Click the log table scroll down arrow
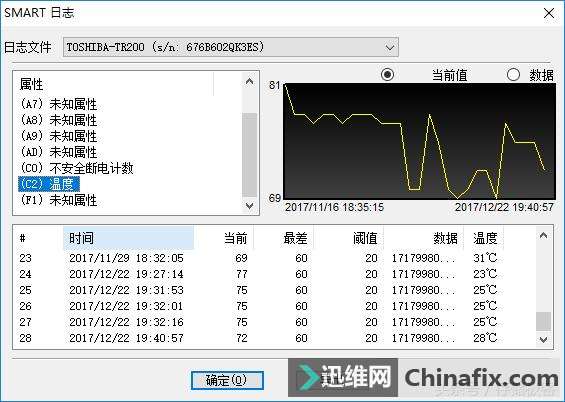 pyautogui.click(x=543, y=339)
